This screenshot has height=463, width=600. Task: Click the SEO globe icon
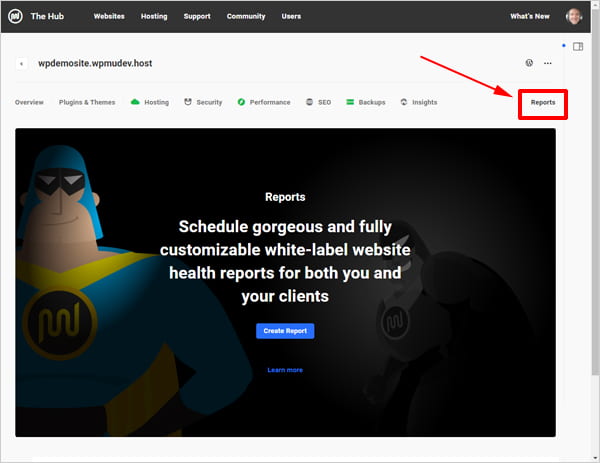click(310, 102)
